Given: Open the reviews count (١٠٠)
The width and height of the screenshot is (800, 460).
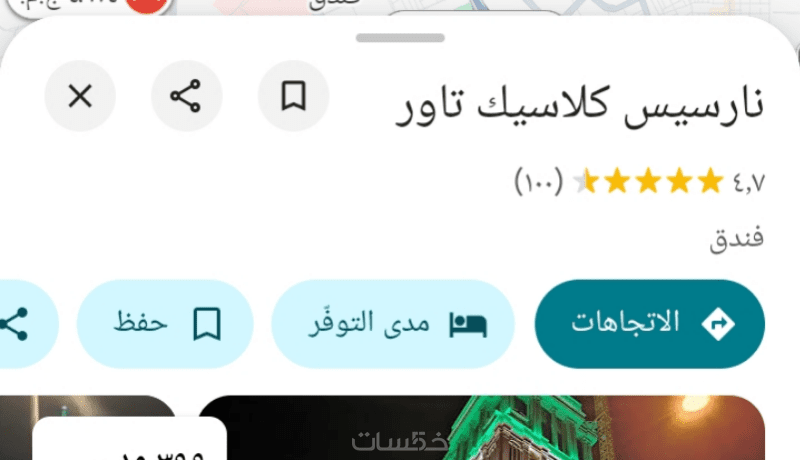Looking at the screenshot, I should coord(539,181).
